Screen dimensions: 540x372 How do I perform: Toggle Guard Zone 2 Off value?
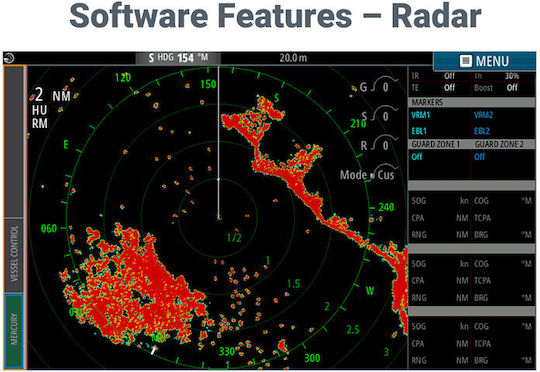(x=479, y=157)
